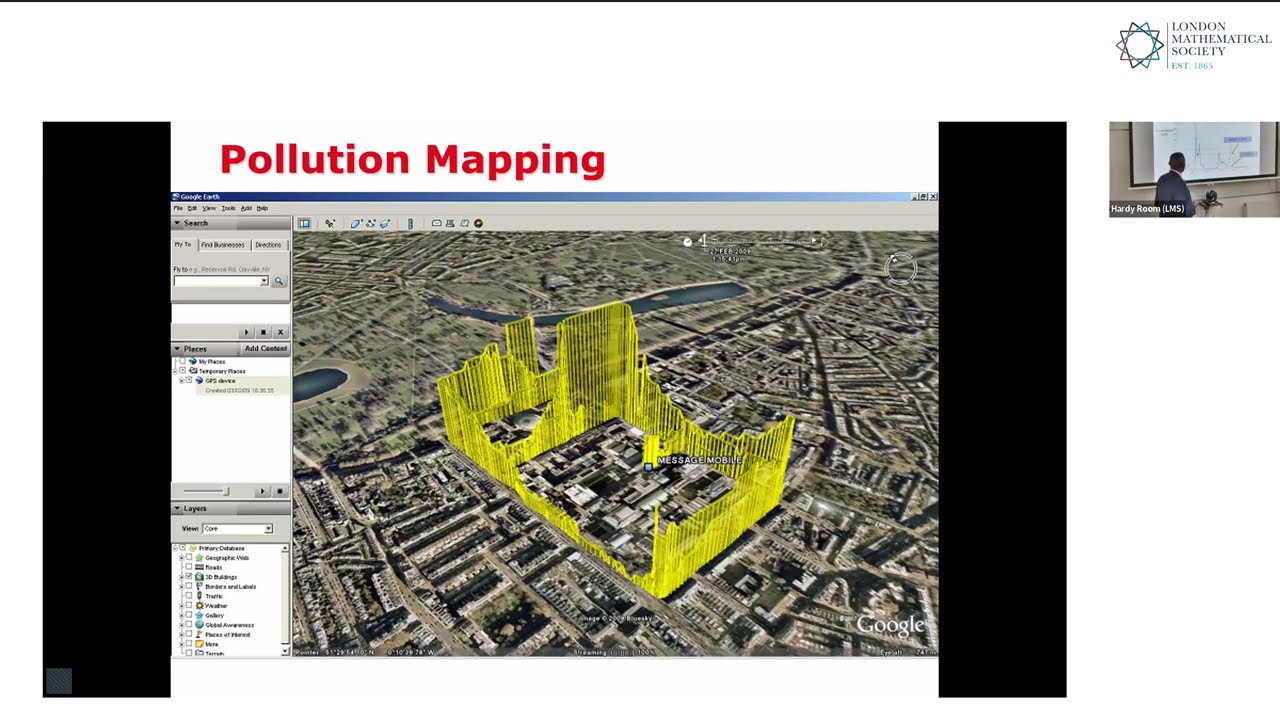The image size is (1280, 720).
Task: Click the clock icon on time slider
Action: [x=687, y=242]
